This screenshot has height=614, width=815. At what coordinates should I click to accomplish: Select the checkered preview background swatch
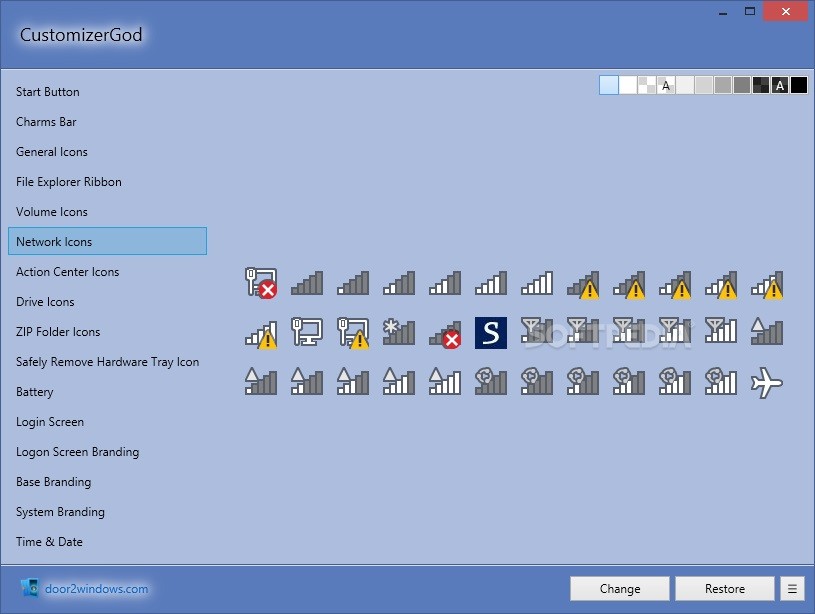[x=646, y=85]
